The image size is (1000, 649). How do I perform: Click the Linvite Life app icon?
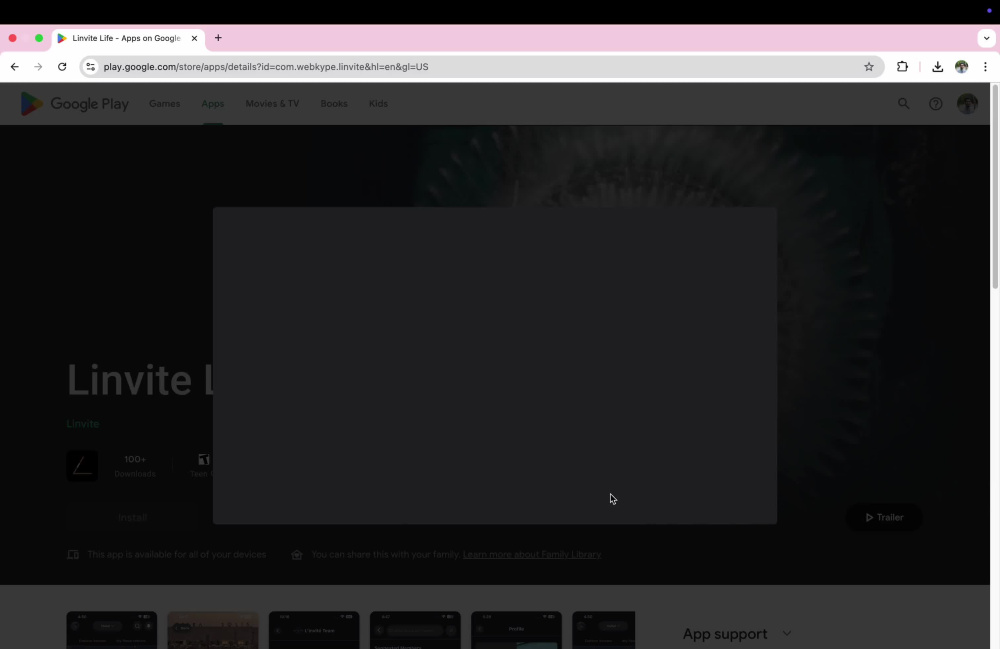pyautogui.click(x=82, y=465)
